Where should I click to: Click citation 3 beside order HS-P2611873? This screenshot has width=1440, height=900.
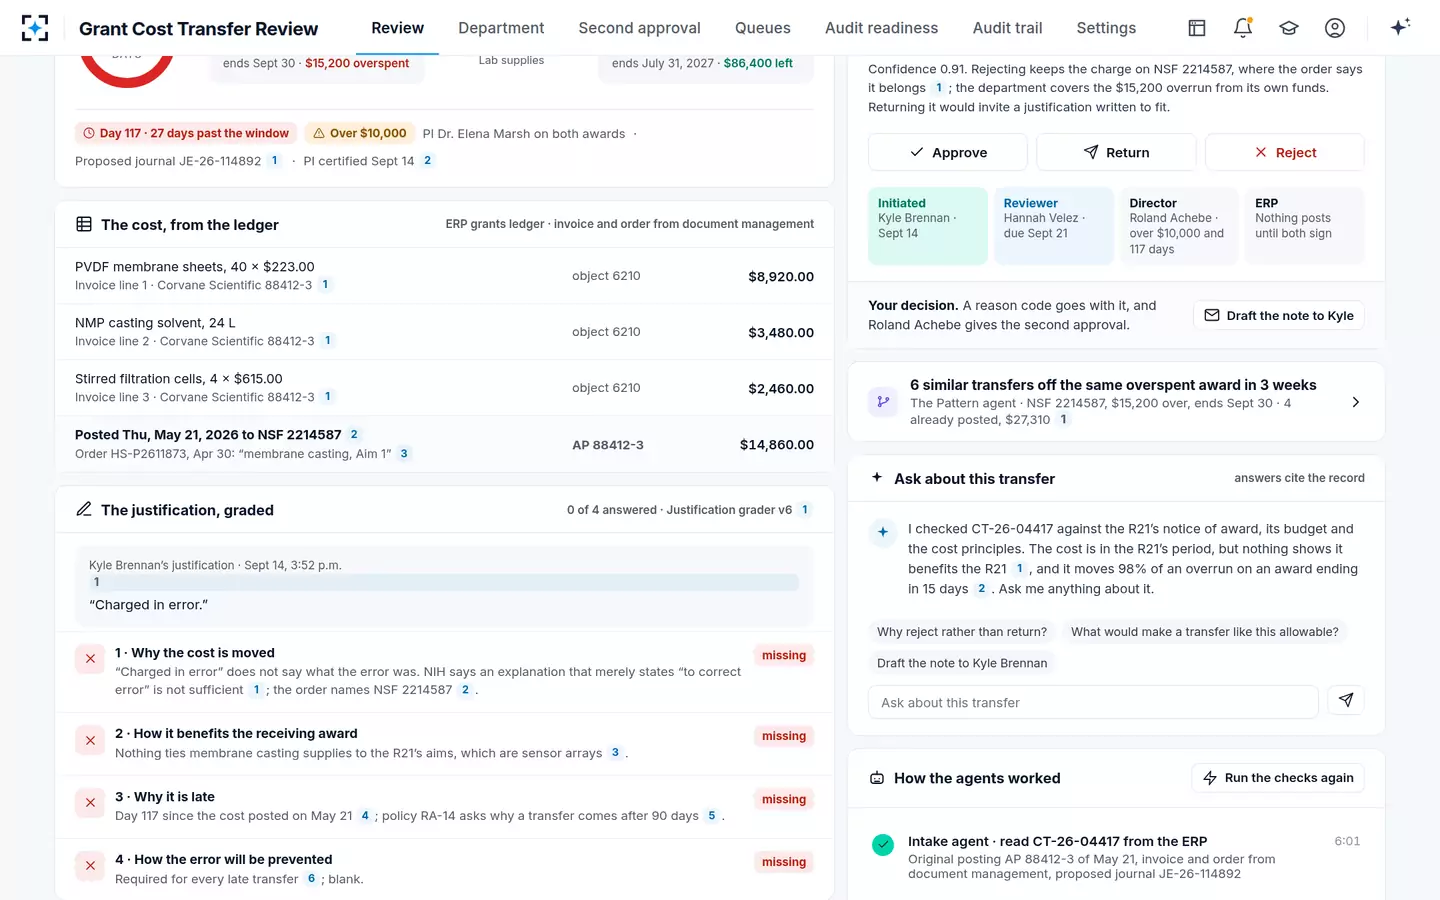(x=404, y=453)
